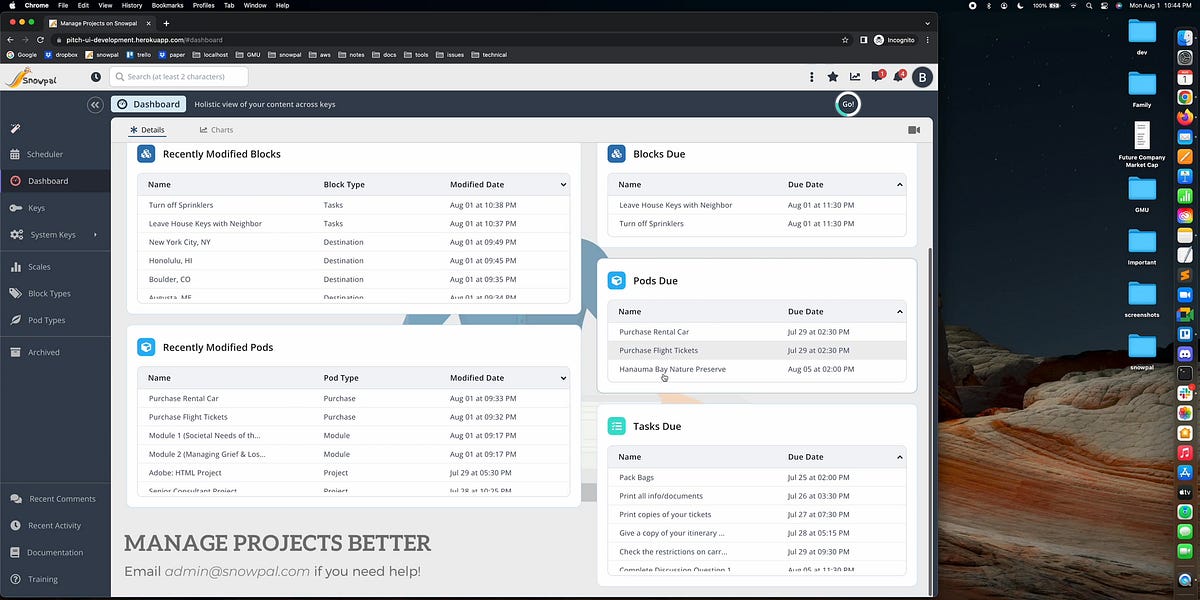The image size is (1200, 600).
Task: Open the clock history icon beside search
Action: (x=96, y=77)
